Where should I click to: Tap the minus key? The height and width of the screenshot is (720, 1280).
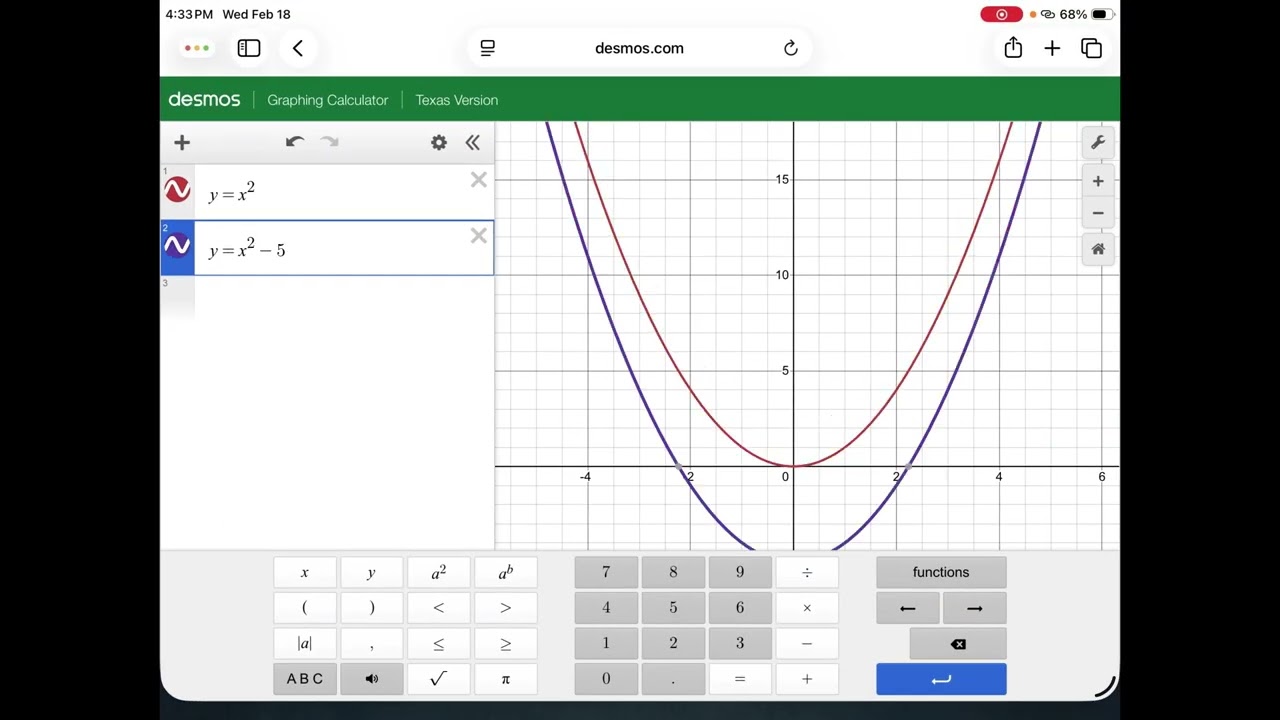(x=807, y=643)
